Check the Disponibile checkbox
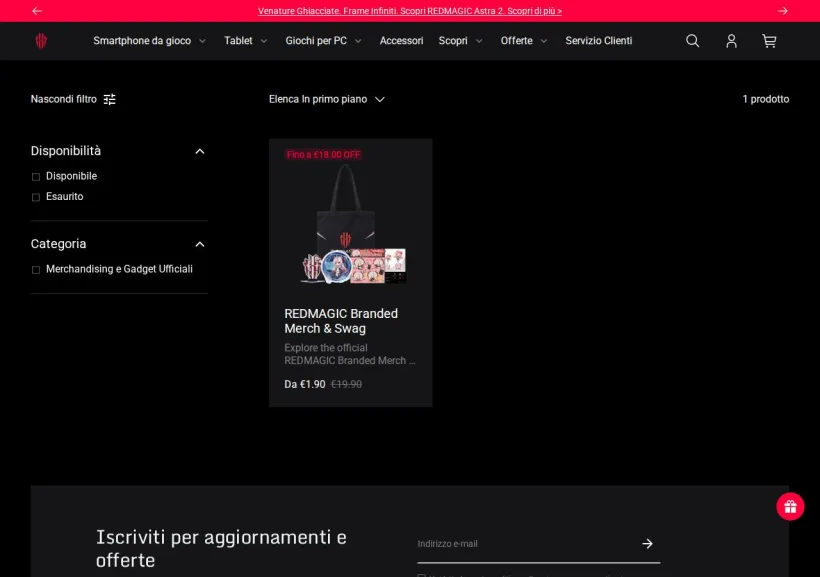Image resolution: width=820 pixels, height=577 pixels. pos(36,177)
